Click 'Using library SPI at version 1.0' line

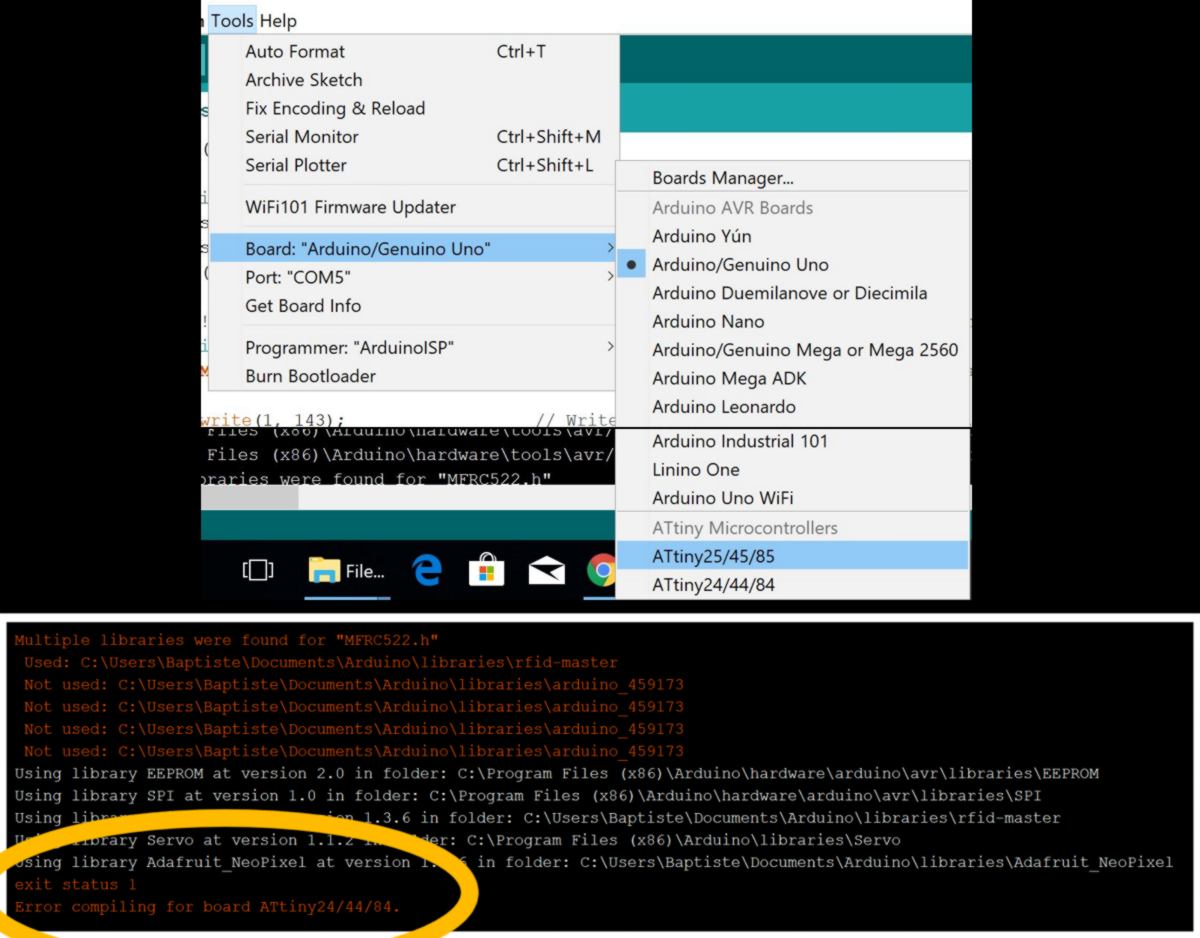[x=527, y=795]
